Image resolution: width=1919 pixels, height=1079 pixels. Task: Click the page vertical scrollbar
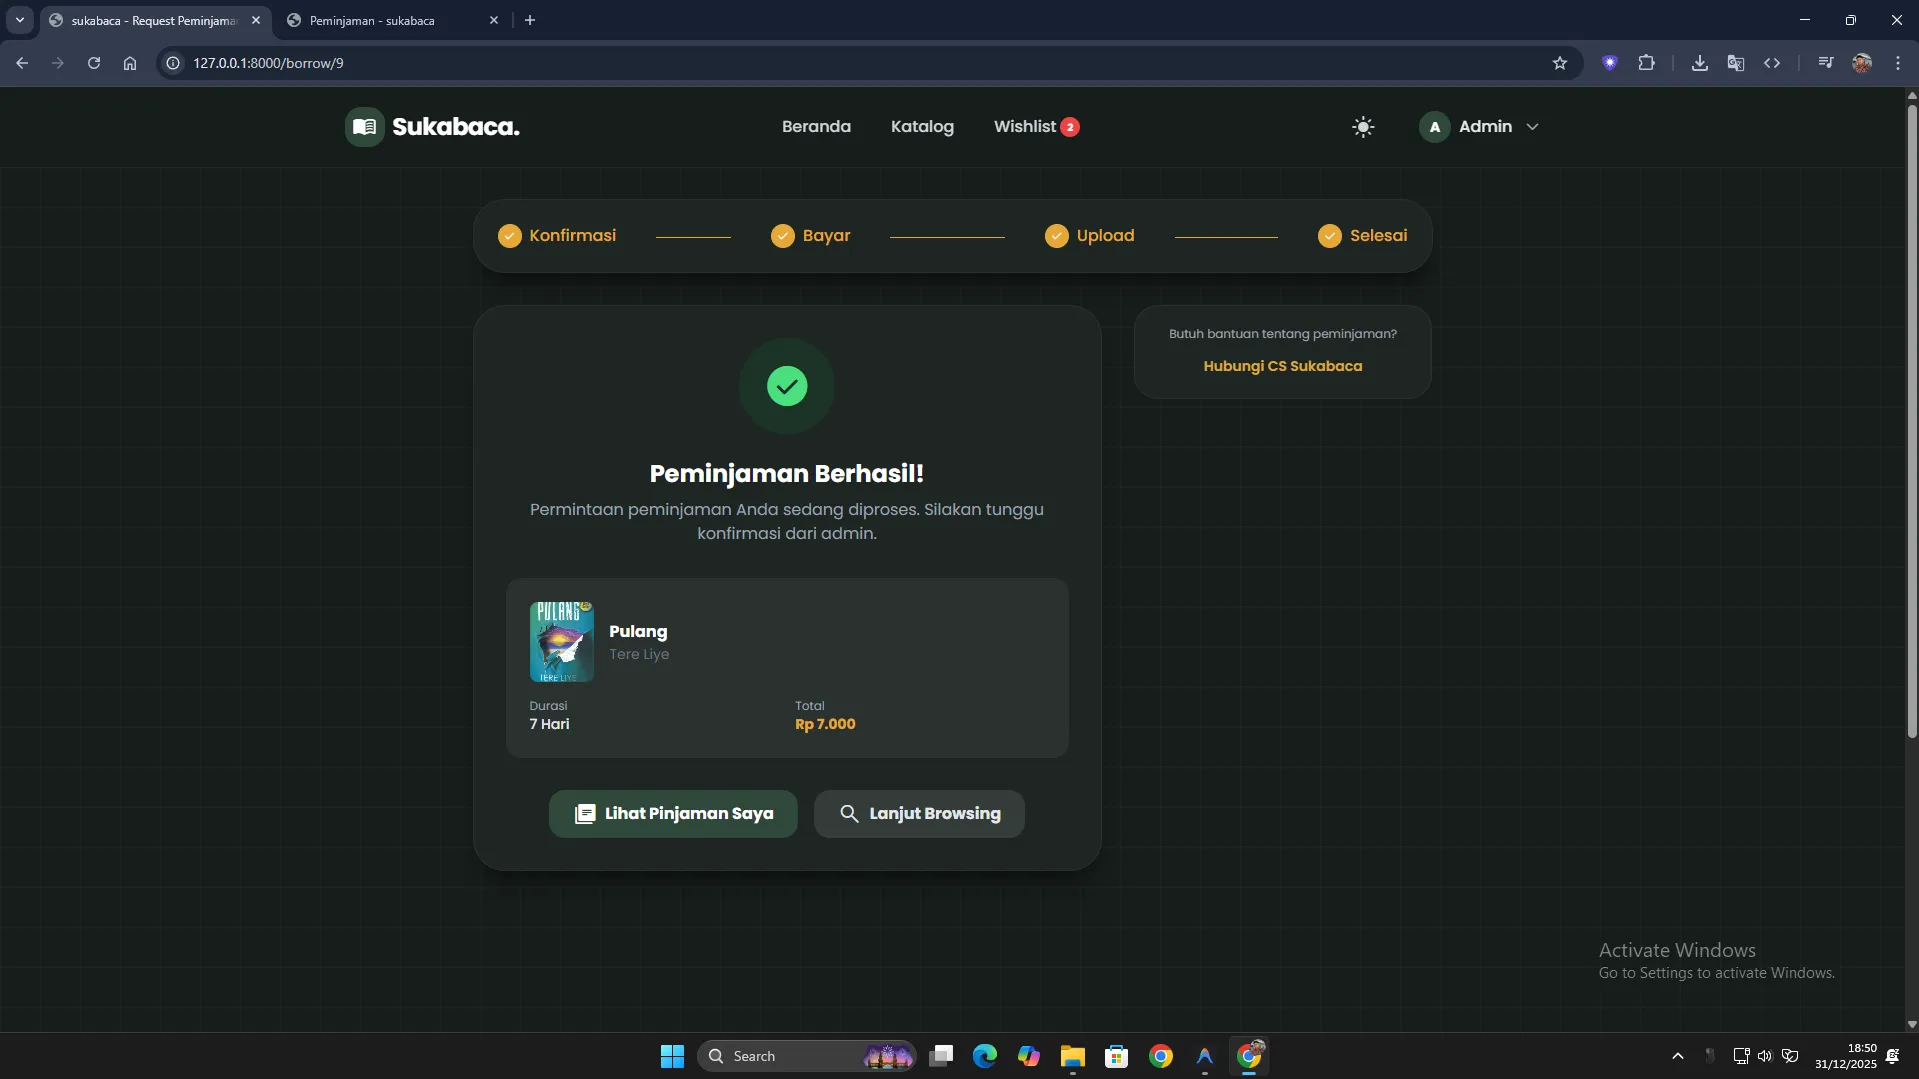[x=1911, y=420]
